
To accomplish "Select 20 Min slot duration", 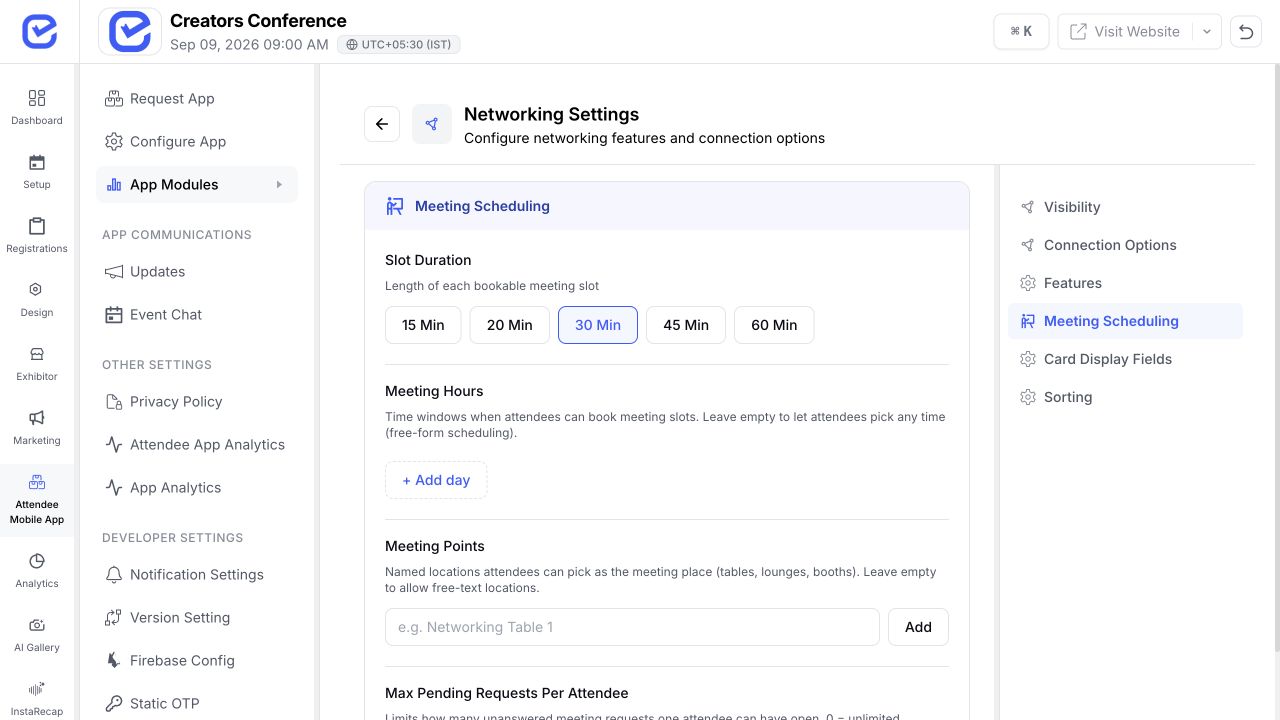I will 510,325.
